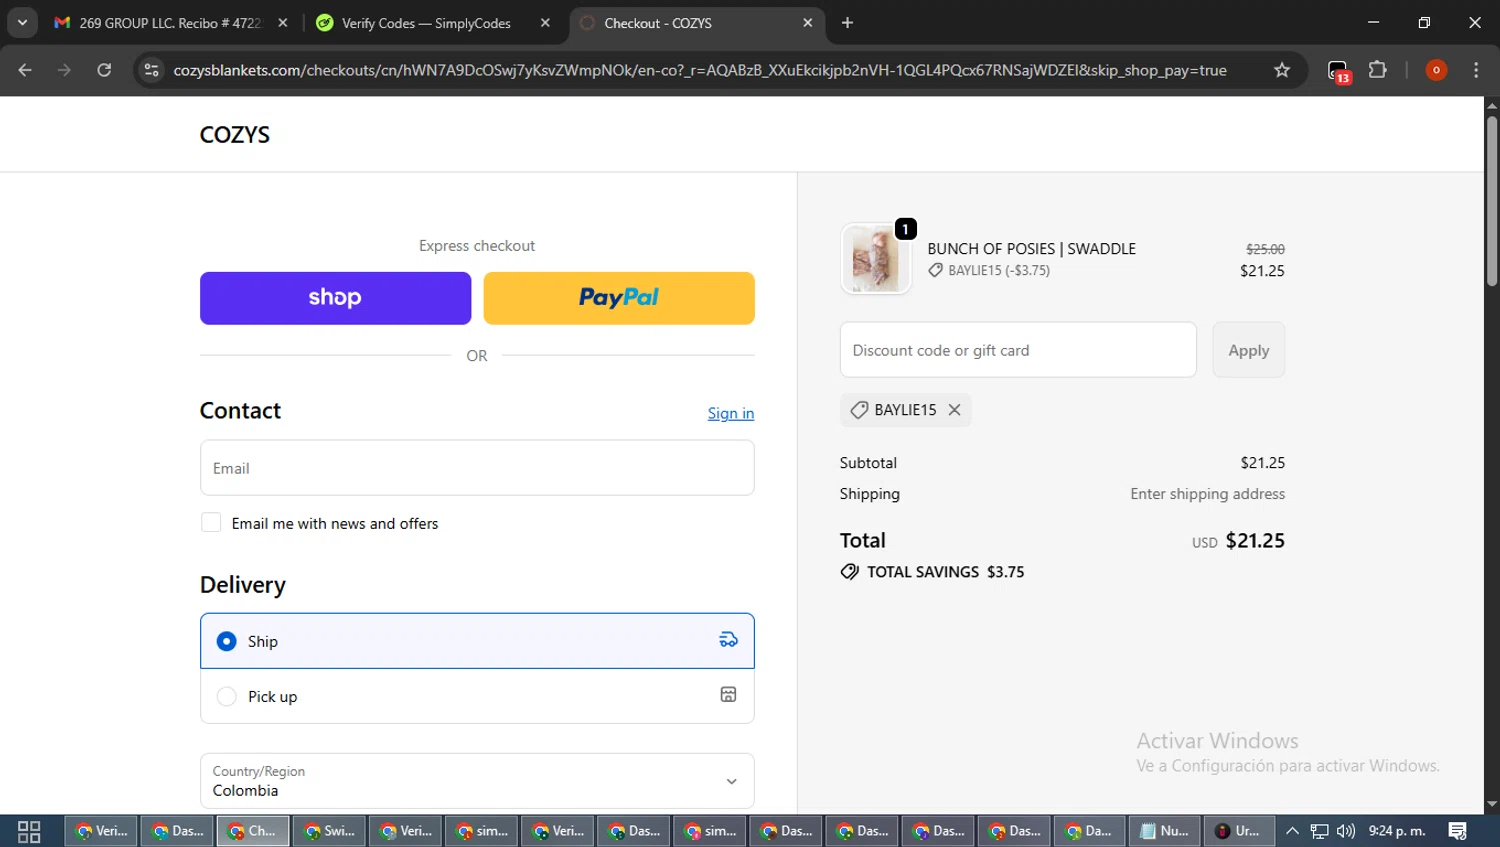Focus the Discount code or gift card field

click(1018, 350)
